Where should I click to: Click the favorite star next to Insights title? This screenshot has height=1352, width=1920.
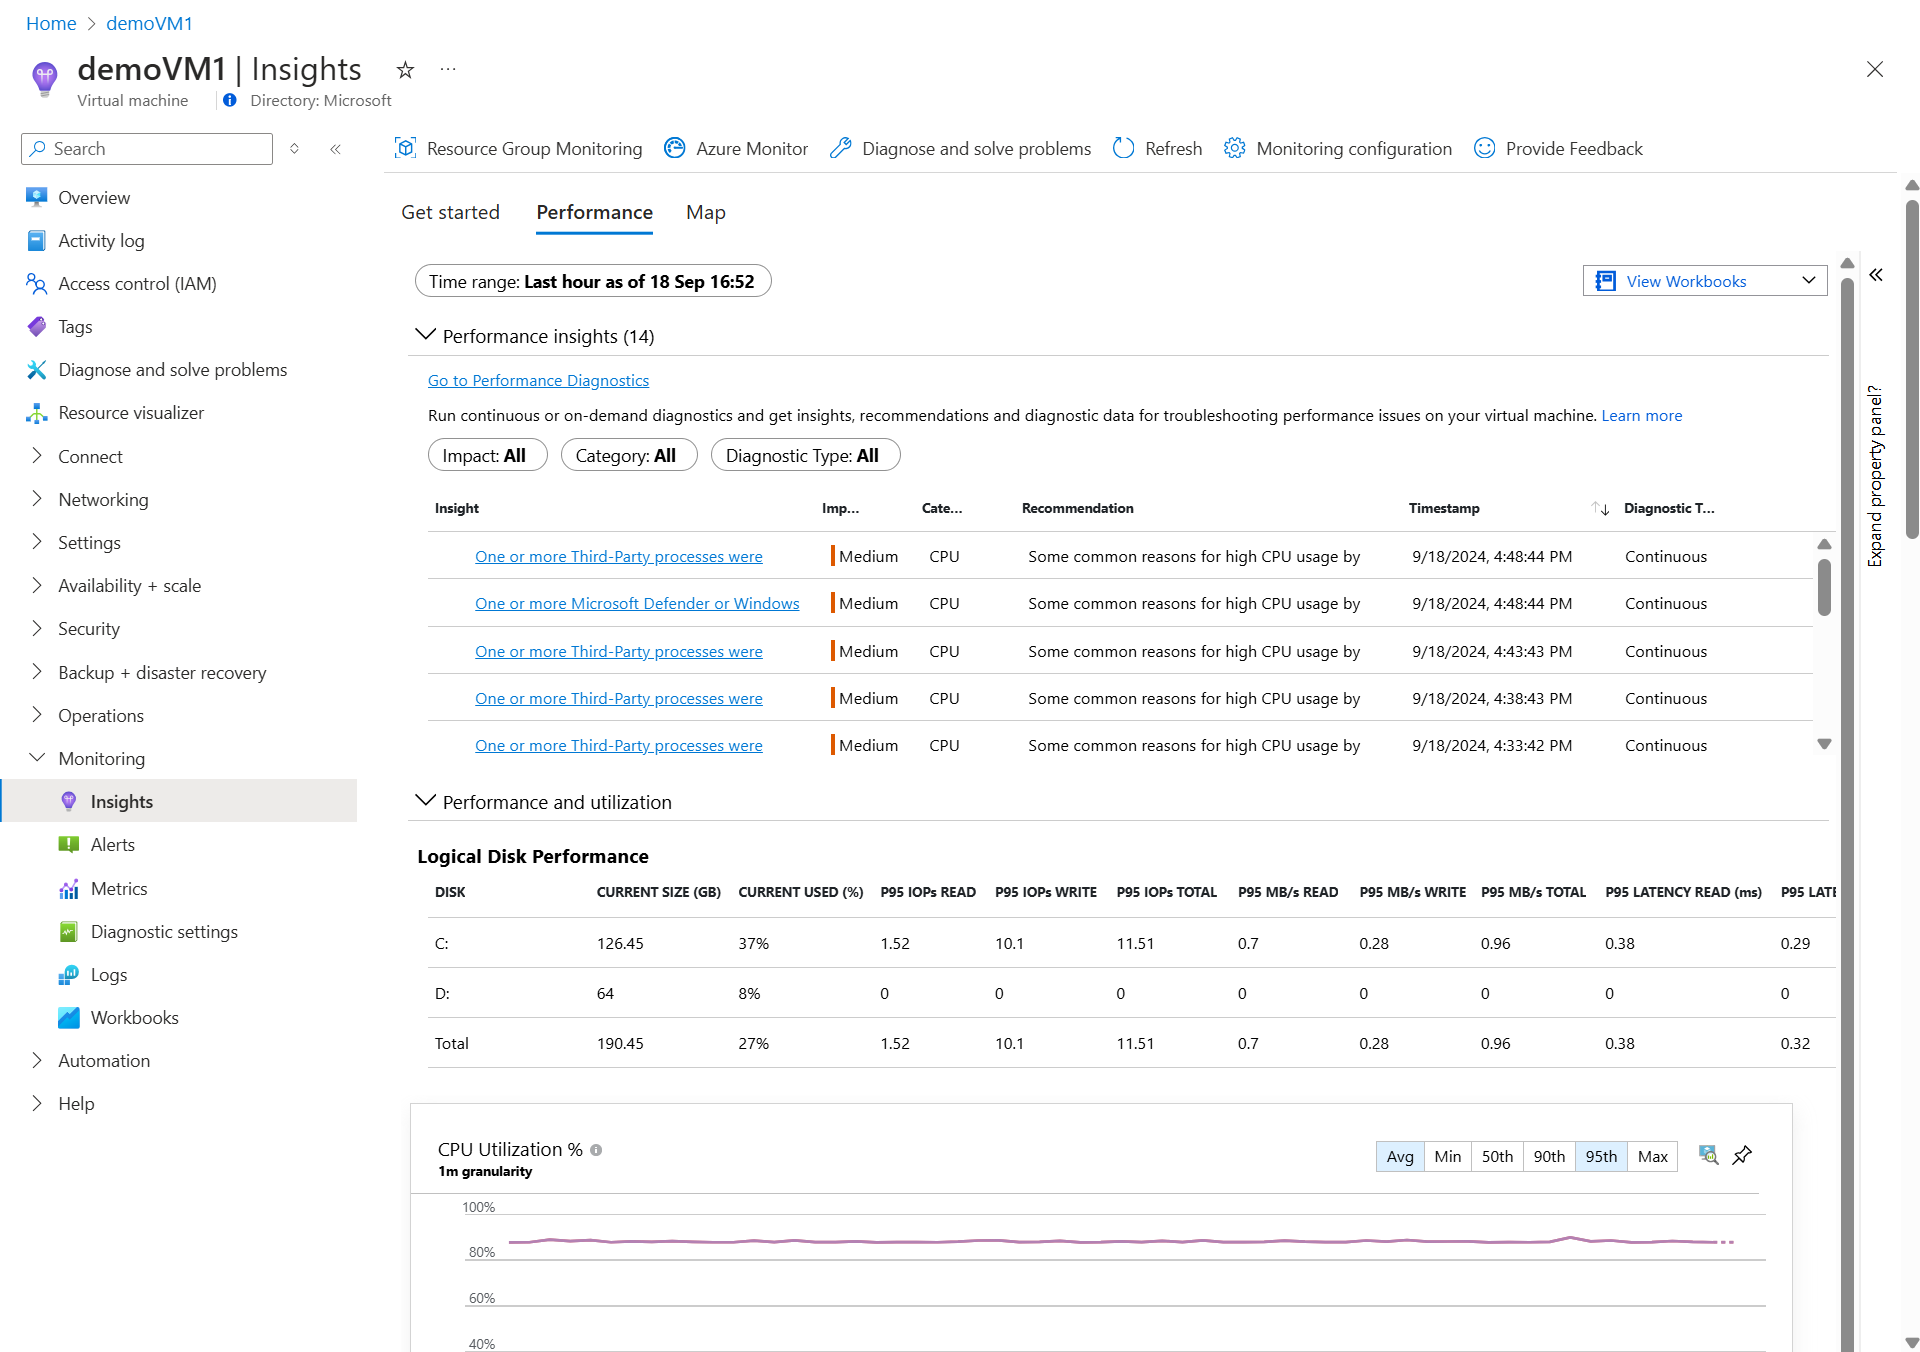point(405,70)
